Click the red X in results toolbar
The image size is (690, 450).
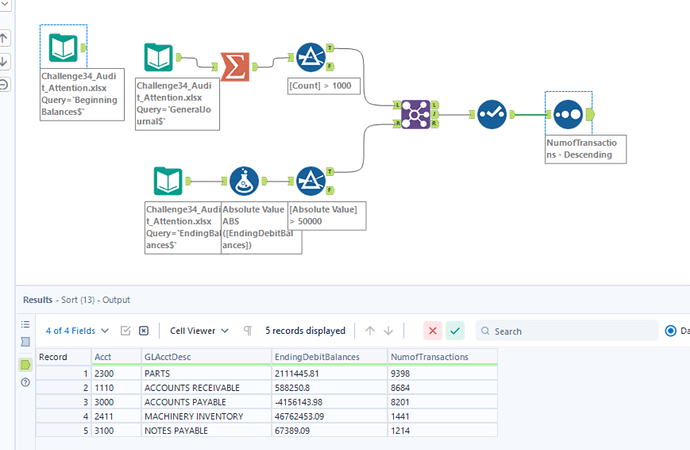[432, 330]
